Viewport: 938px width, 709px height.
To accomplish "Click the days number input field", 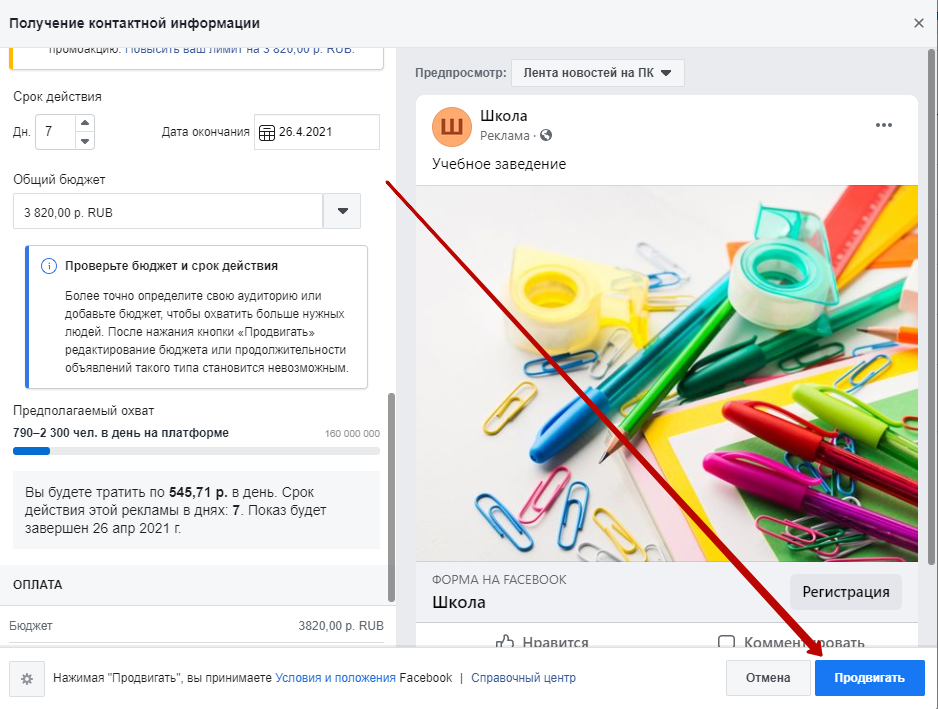I will 56,132.
